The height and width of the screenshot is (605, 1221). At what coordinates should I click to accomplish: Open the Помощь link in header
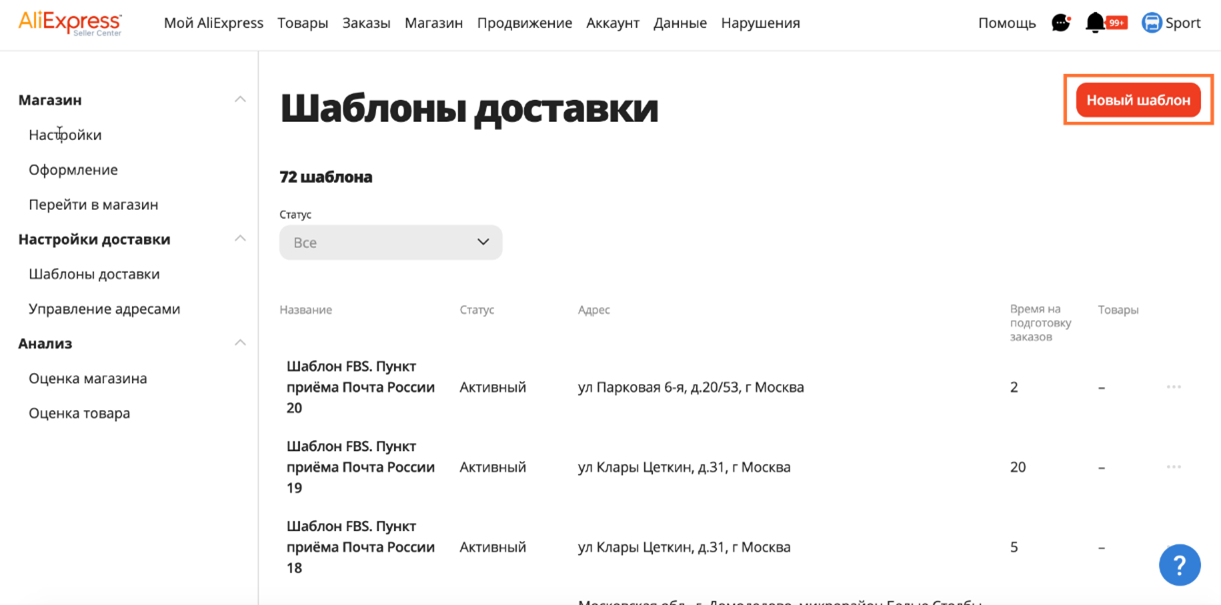[1006, 23]
